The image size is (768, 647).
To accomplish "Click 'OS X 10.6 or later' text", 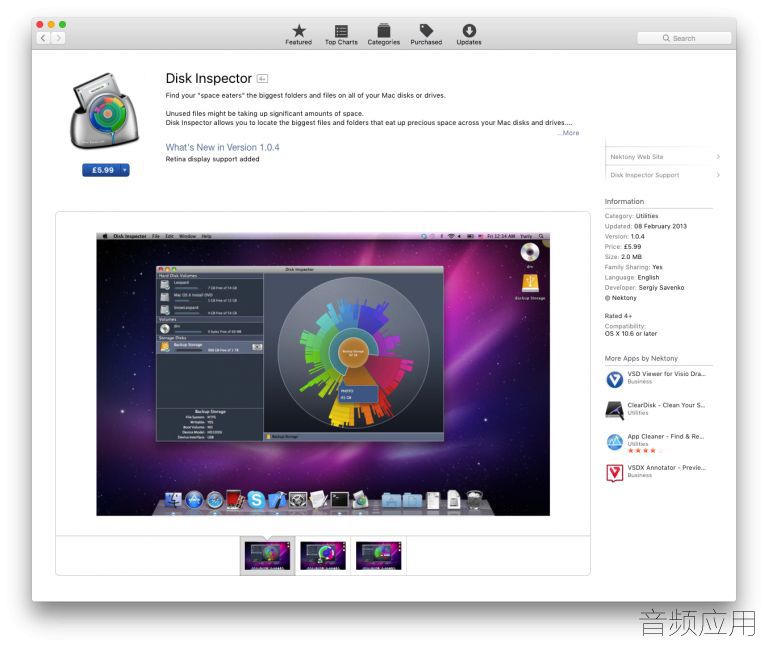I will click(x=631, y=334).
